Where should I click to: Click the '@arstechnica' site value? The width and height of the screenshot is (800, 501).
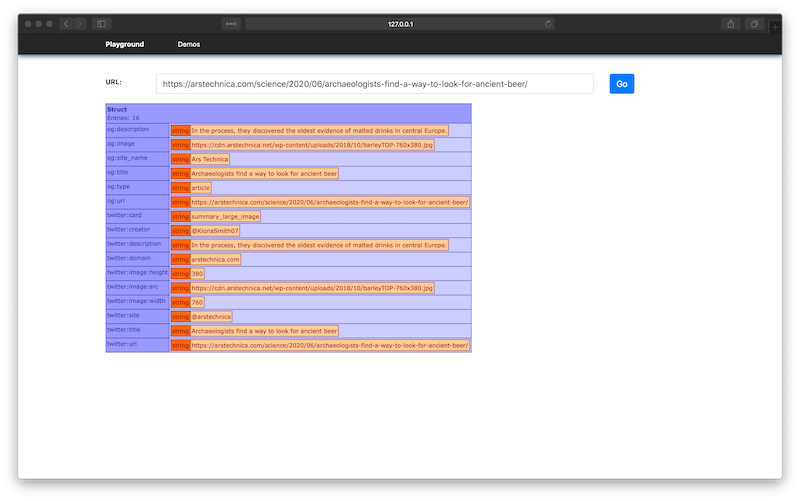pyautogui.click(x=211, y=316)
